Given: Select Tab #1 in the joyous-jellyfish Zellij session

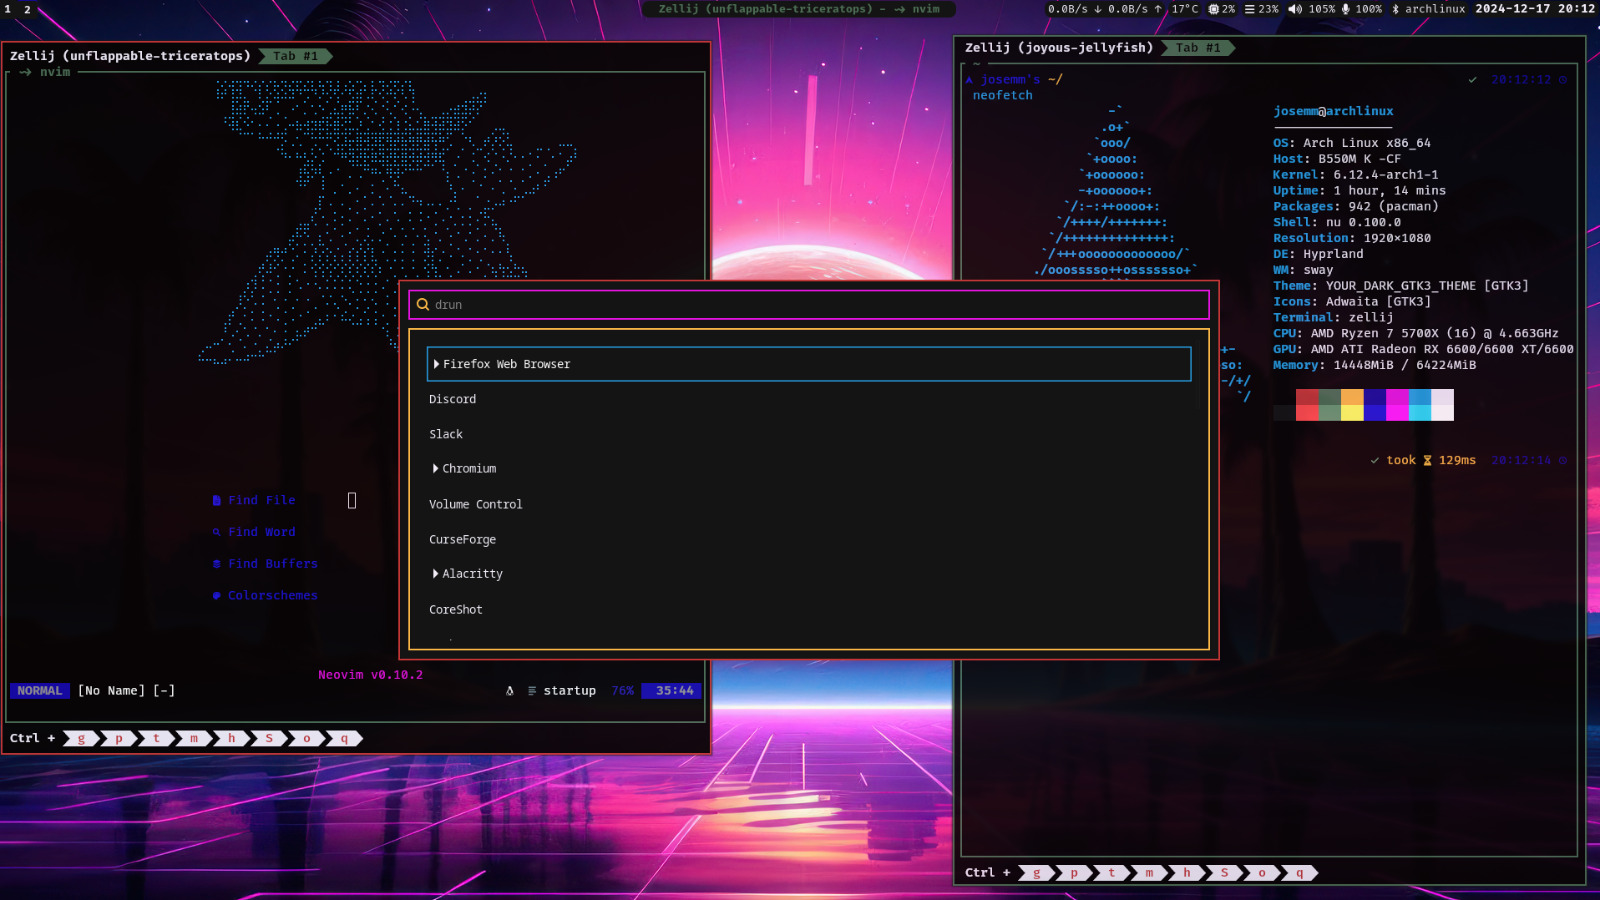Looking at the screenshot, I should [1197, 48].
